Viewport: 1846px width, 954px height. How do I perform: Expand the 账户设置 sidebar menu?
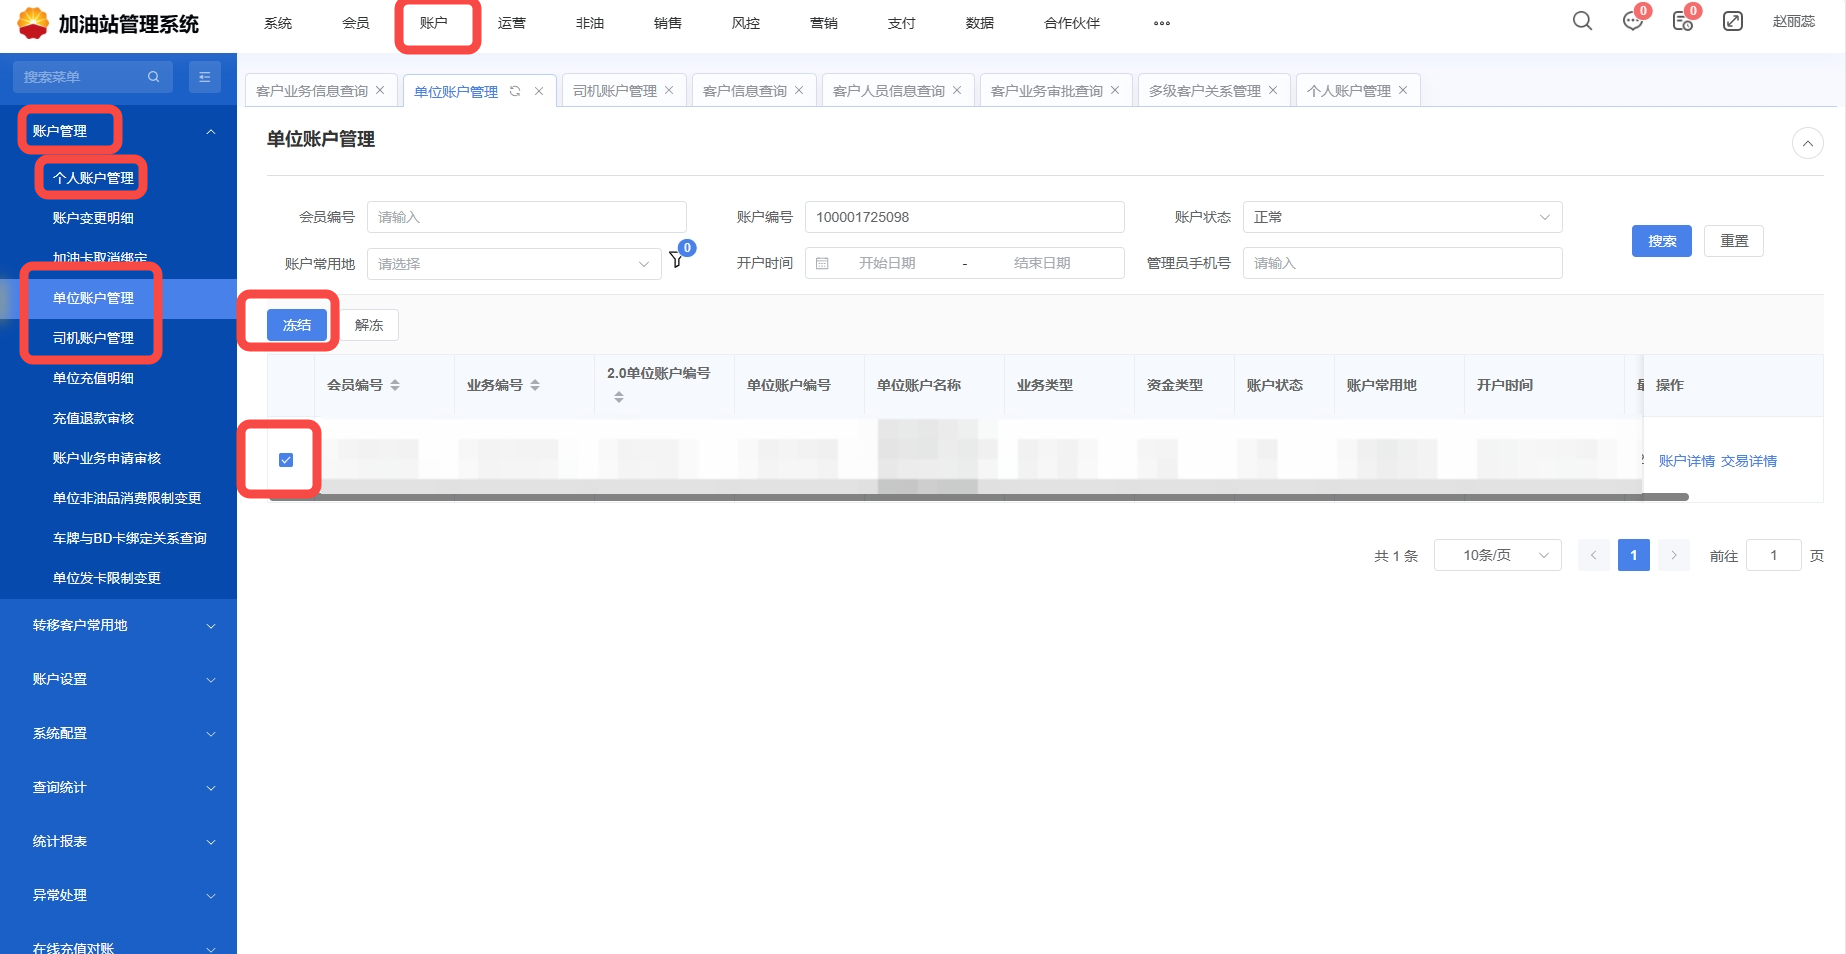(x=118, y=679)
